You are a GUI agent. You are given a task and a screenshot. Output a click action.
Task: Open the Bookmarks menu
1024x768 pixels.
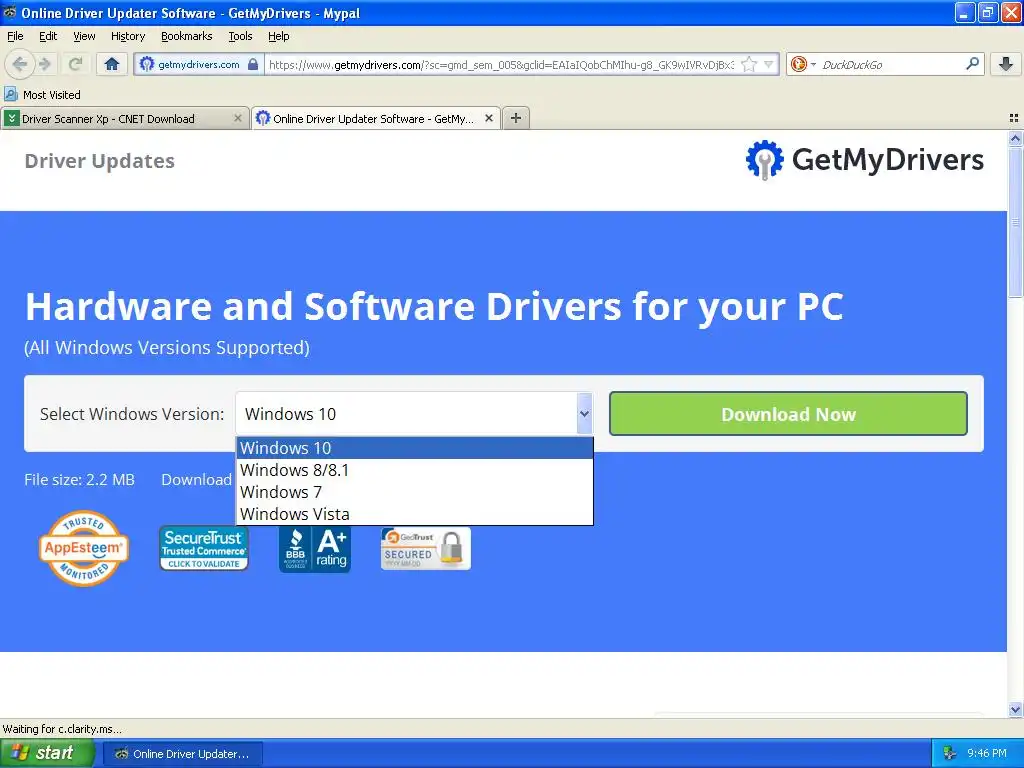187,36
